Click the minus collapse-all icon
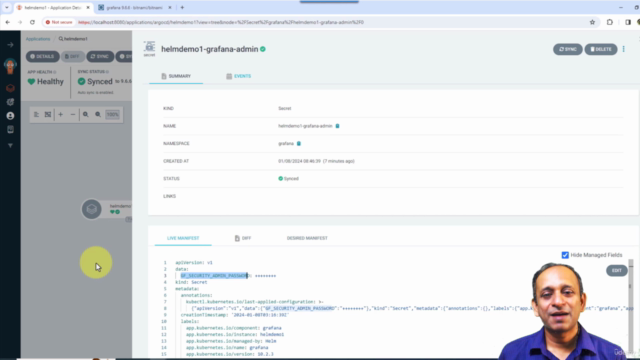The width and height of the screenshot is (640, 360). (73, 114)
